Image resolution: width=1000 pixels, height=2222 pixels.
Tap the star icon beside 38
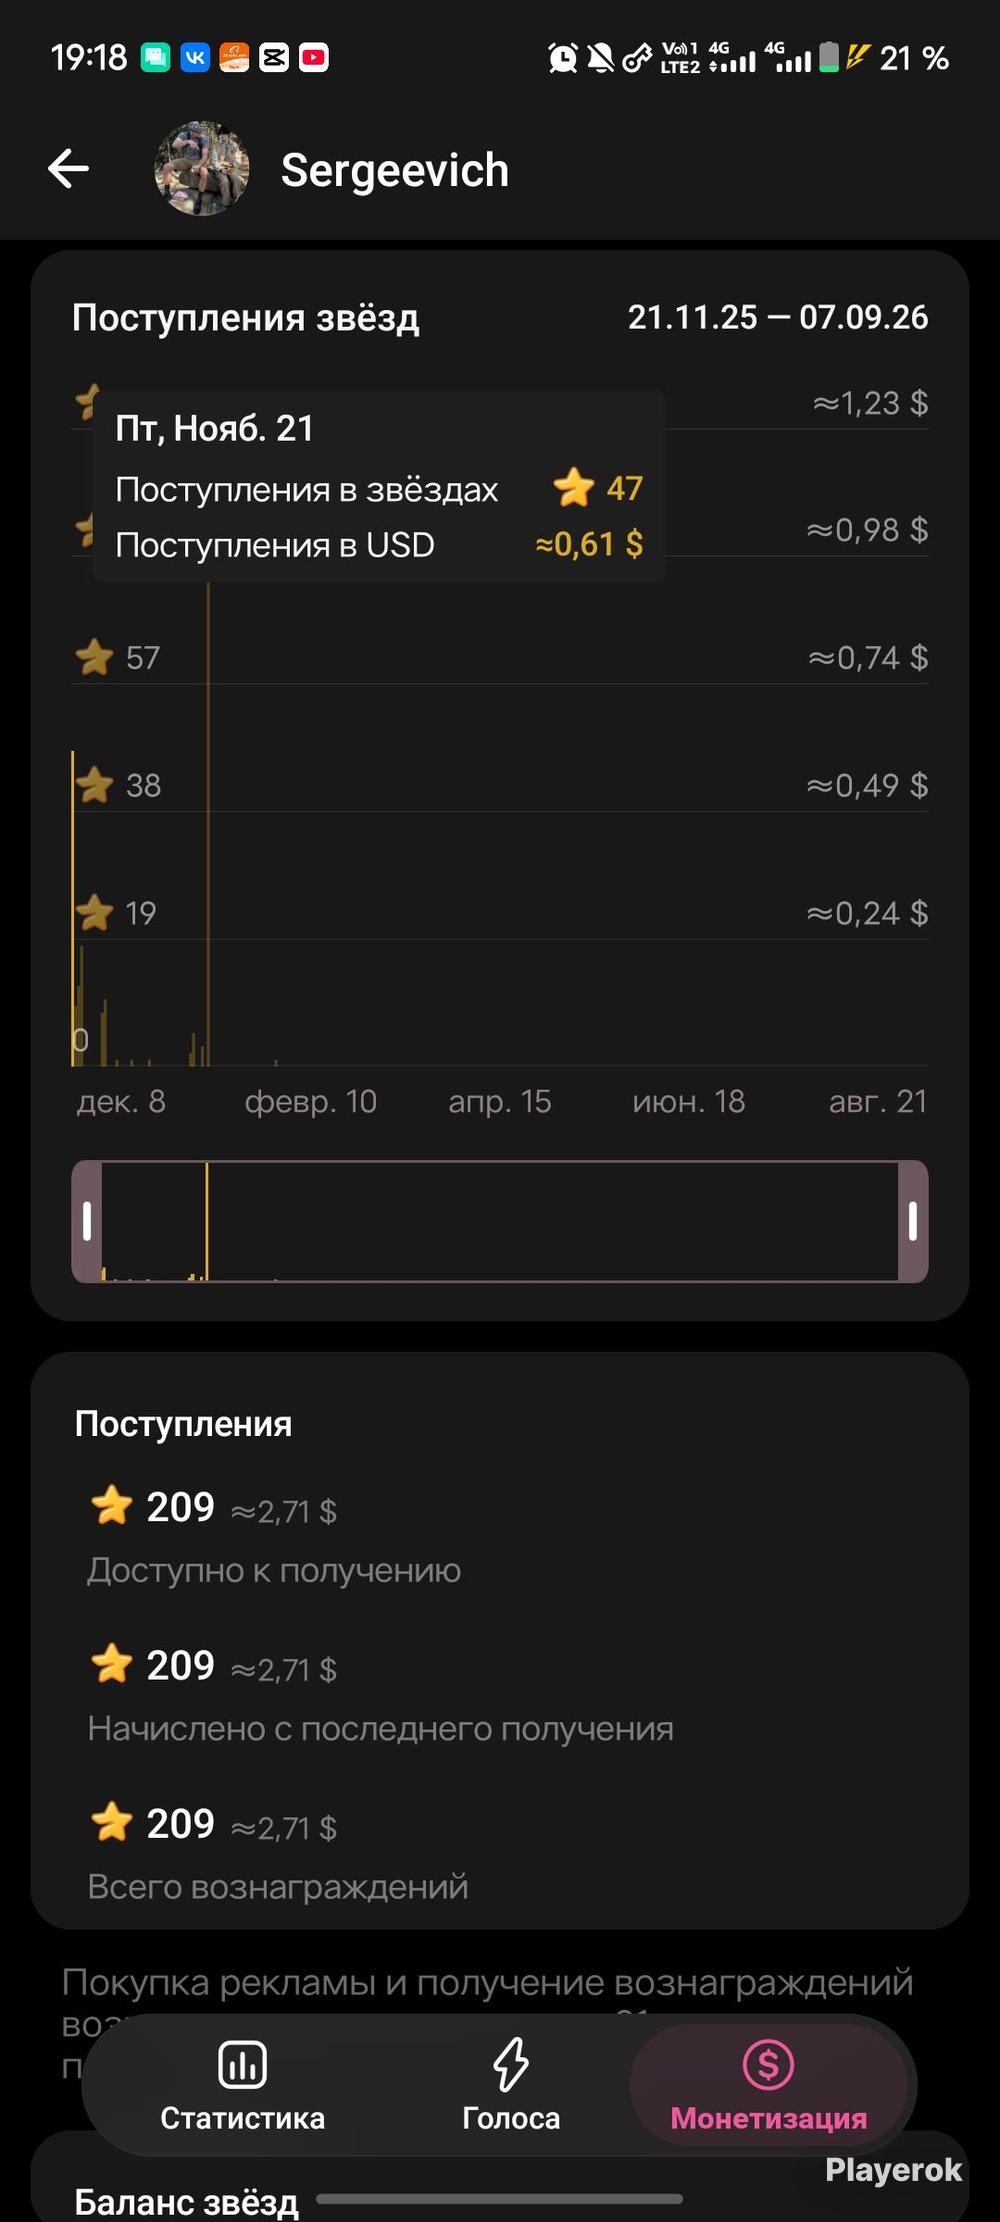[x=95, y=785]
